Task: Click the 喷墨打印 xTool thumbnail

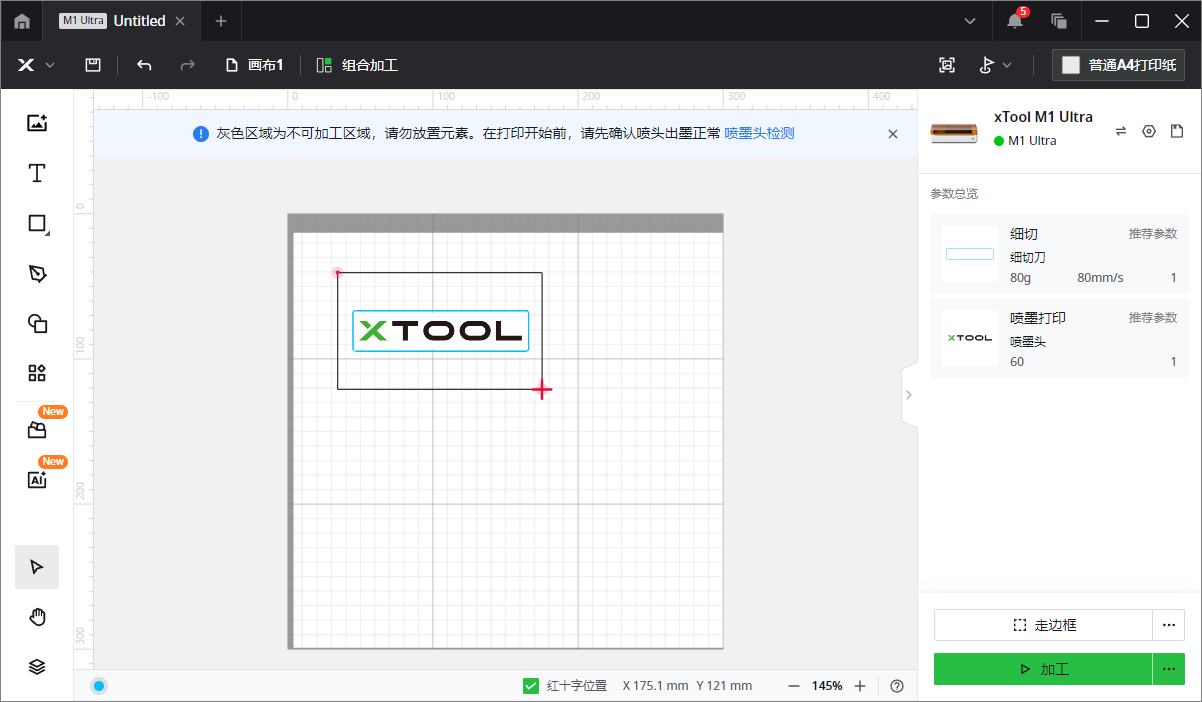Action: pyautogui.click(x=970, y=338)
